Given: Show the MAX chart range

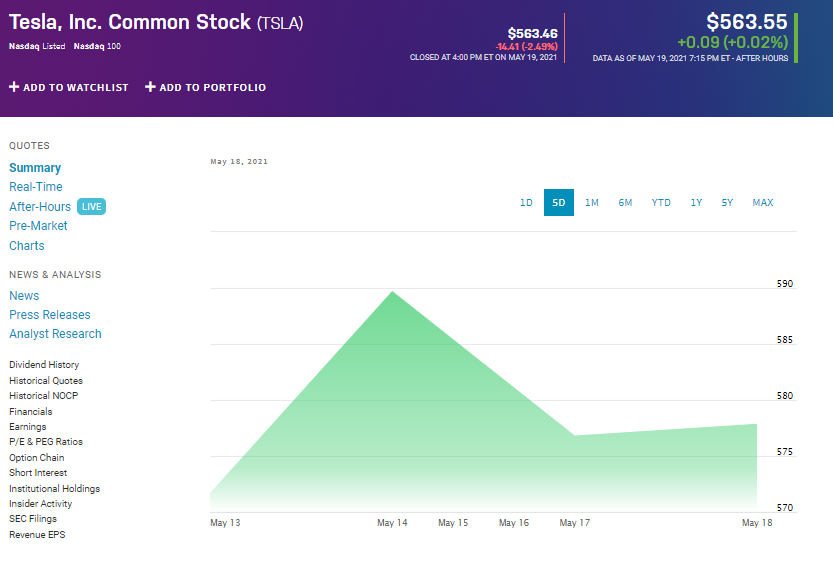Looking at the screenshot, I should 763,202.
